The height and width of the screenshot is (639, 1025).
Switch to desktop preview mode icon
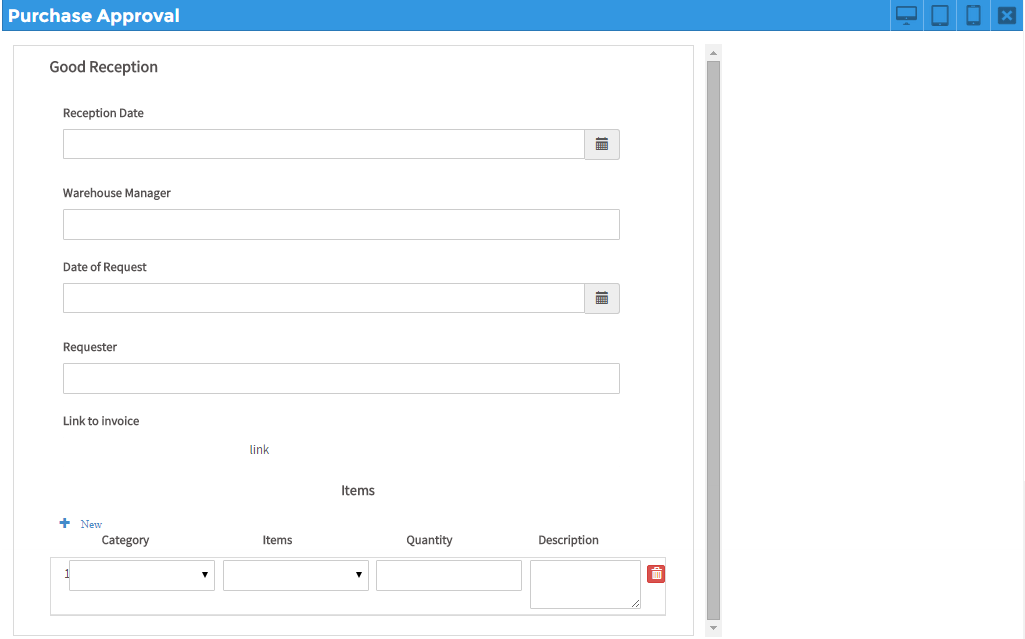[906, 15]
